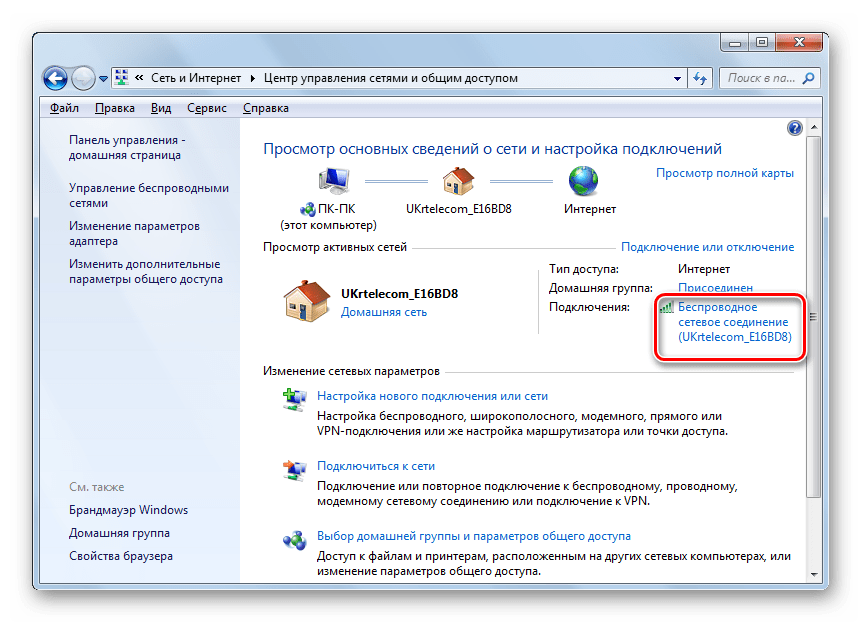Click the large house icon of active network
Image resolution: width=862 pixels, height=623 pixels.
pyautogui.click(x=307, y=301)
